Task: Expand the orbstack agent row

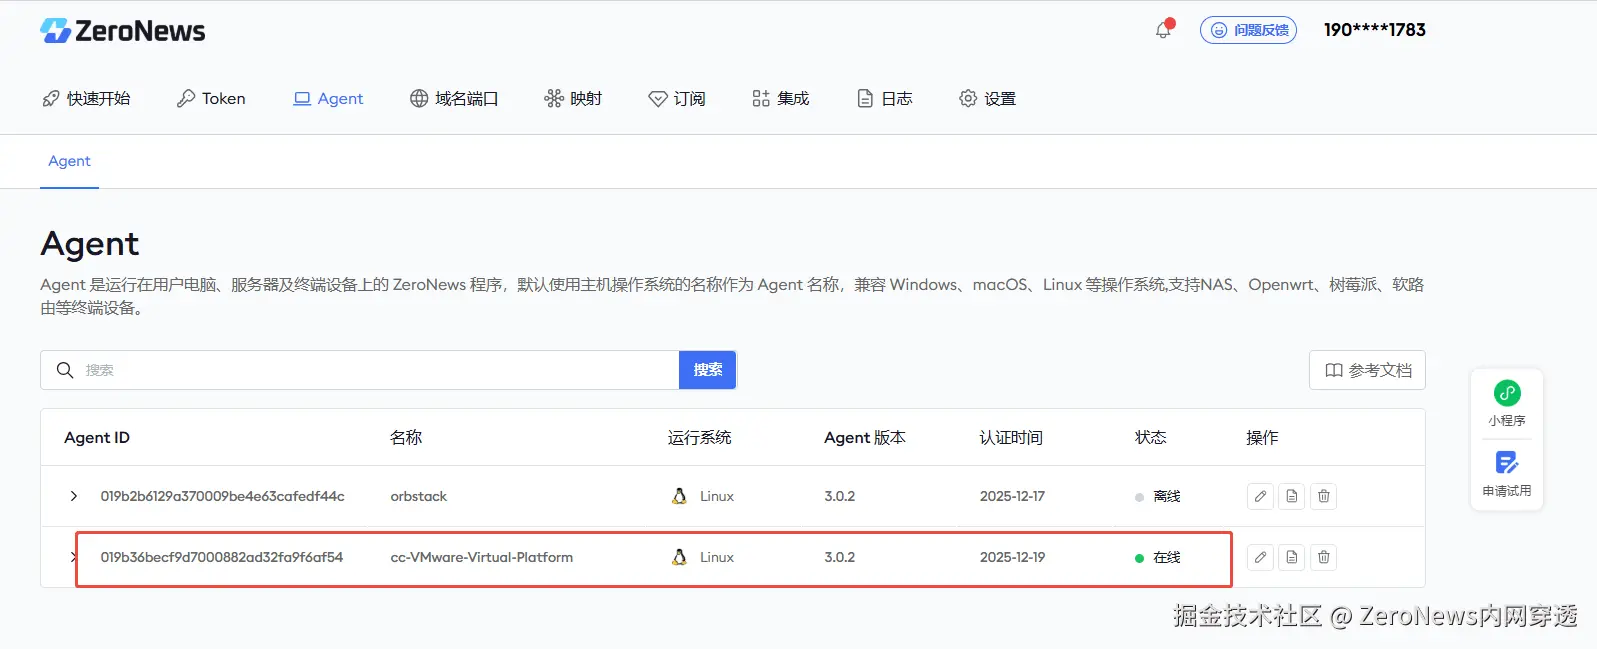Action: 73,496
